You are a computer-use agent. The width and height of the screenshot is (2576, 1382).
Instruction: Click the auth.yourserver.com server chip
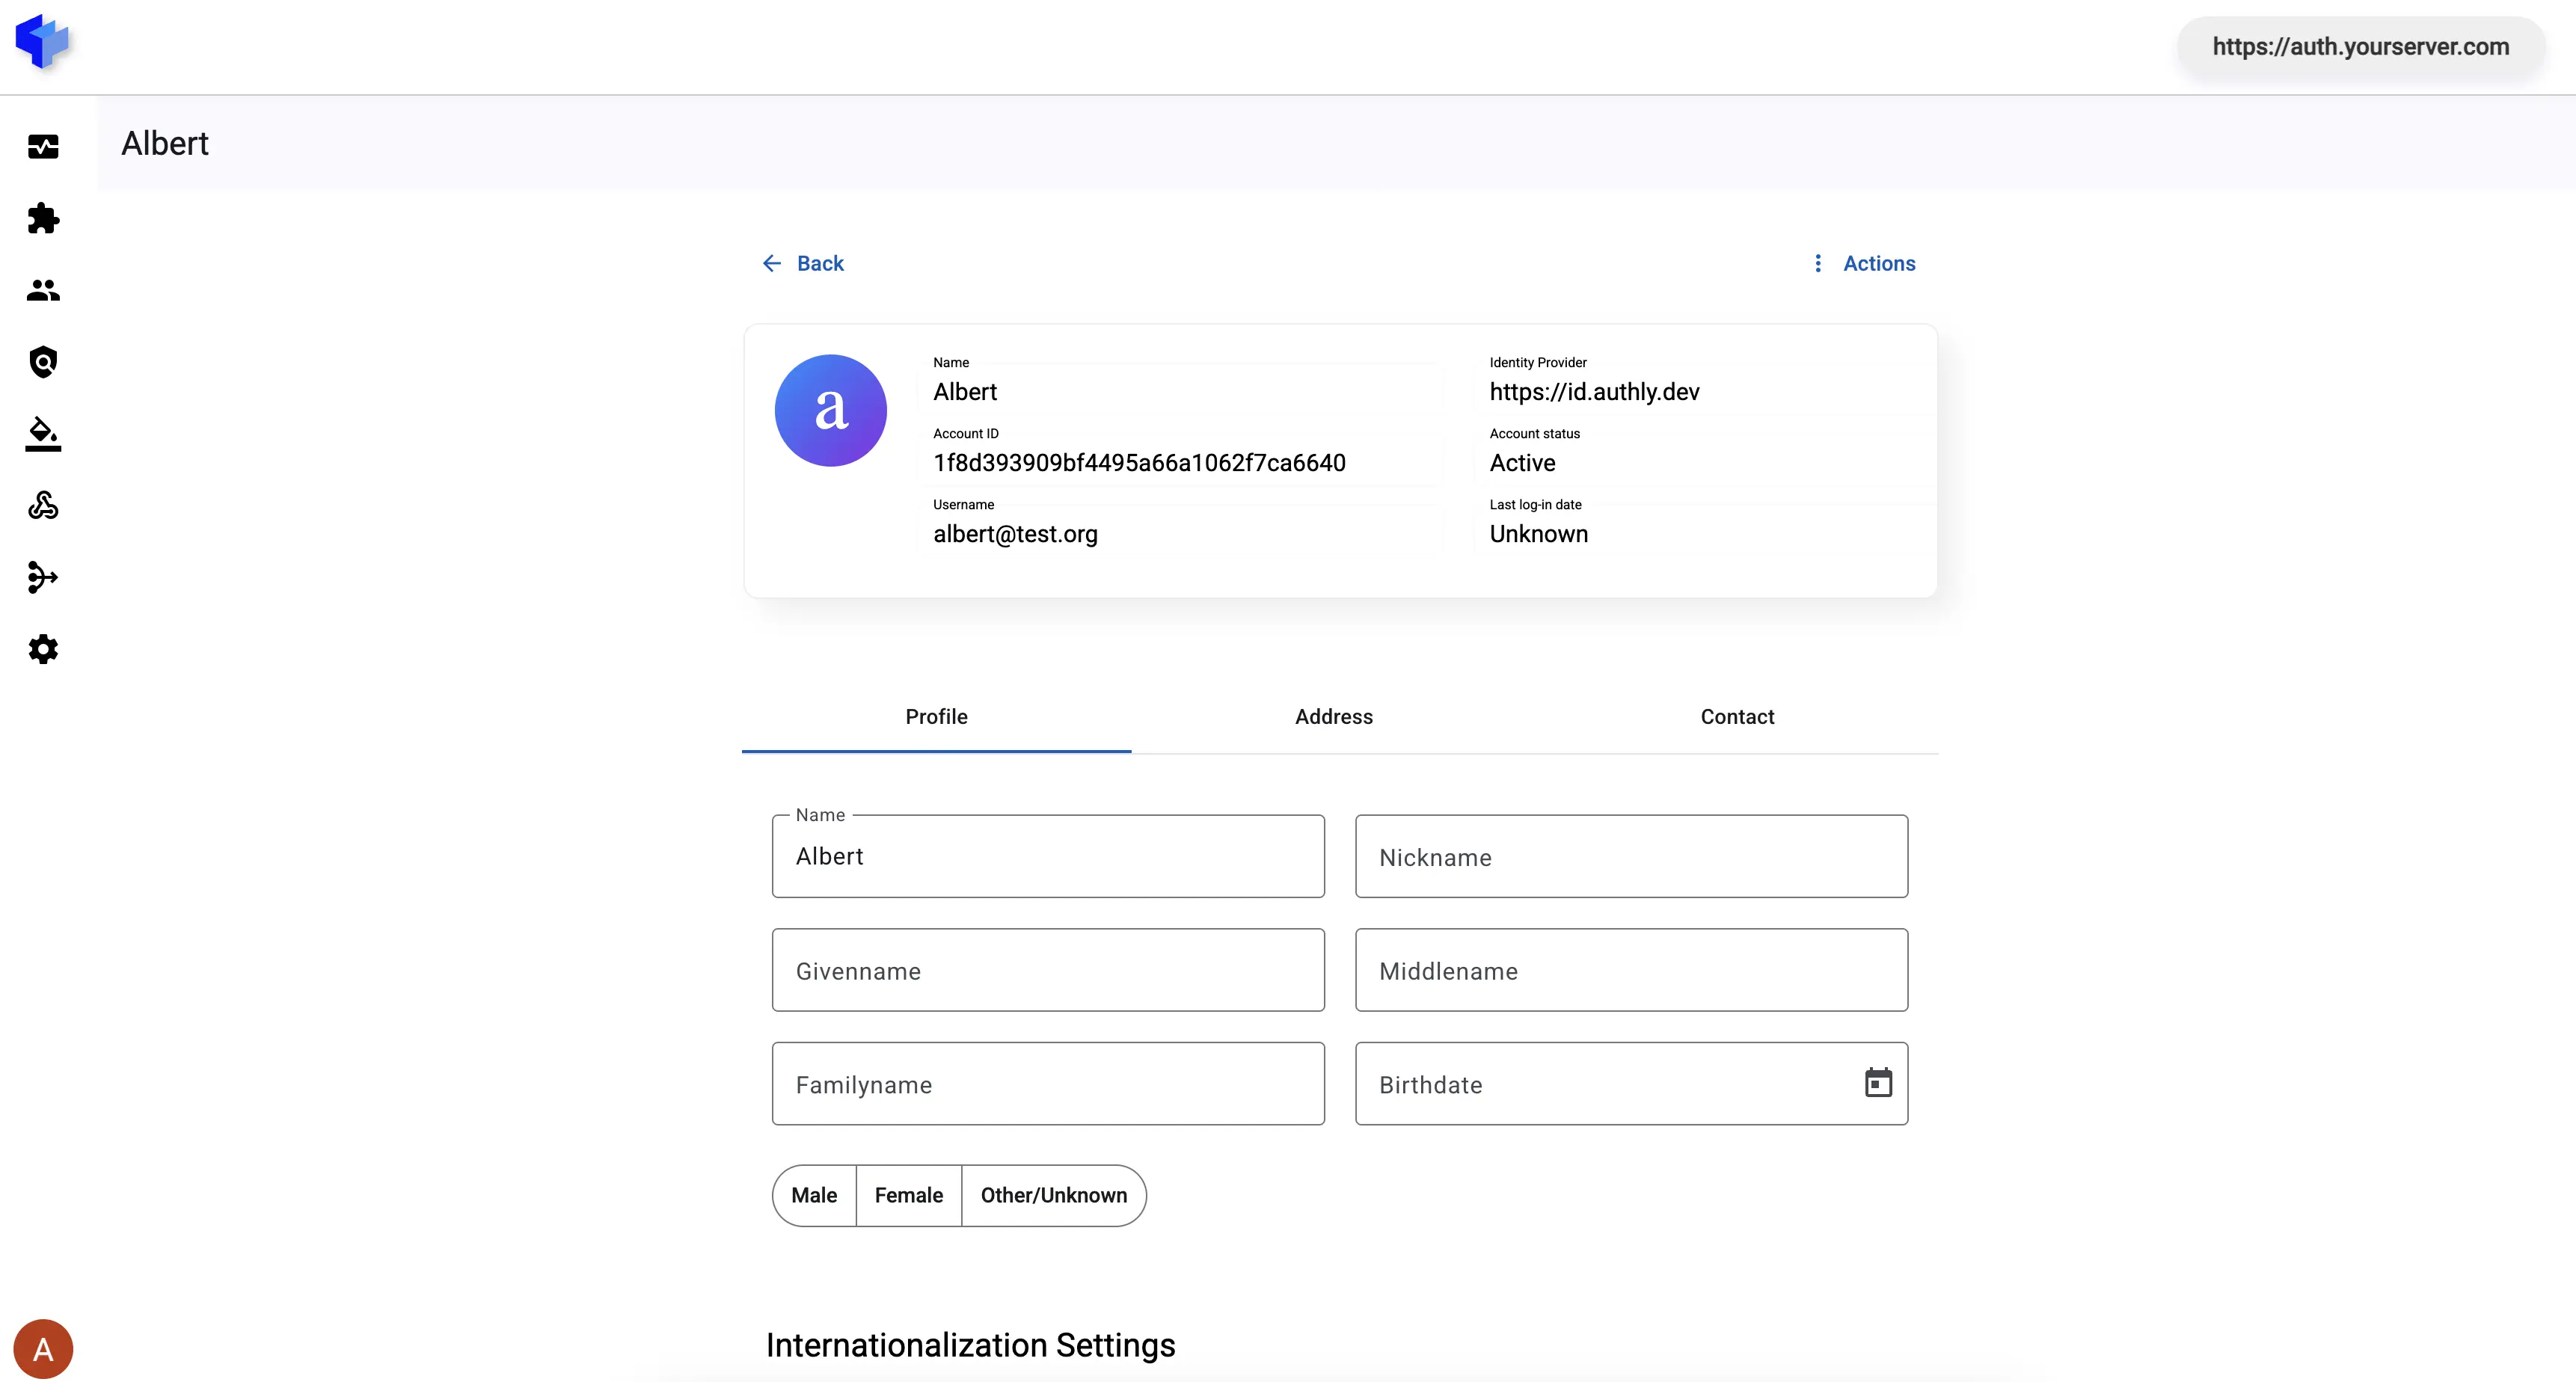pos(2360,47)
